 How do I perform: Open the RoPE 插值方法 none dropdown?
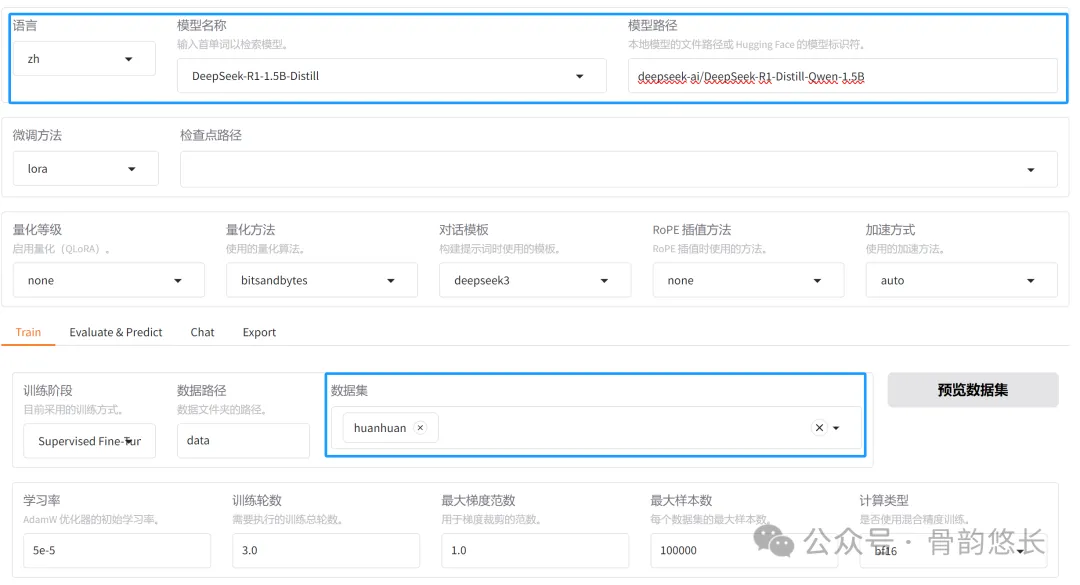[x=748, y=280]
